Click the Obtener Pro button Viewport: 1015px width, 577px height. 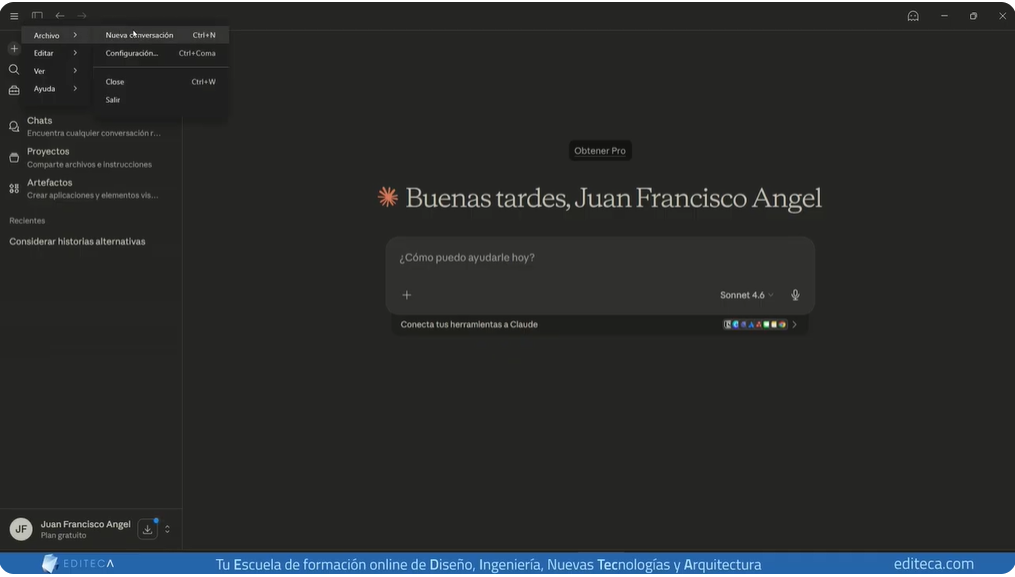599,150
